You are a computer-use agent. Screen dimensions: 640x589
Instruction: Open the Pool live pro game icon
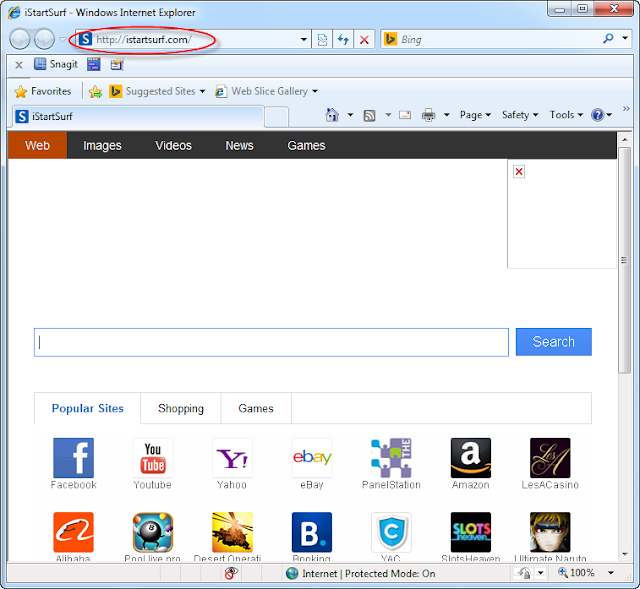click(153, 532)
